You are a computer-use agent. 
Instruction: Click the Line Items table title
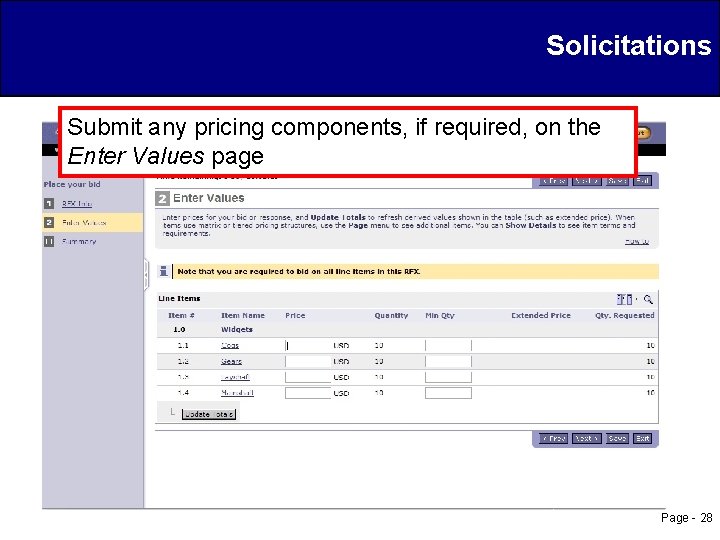(x=179, y=298)
